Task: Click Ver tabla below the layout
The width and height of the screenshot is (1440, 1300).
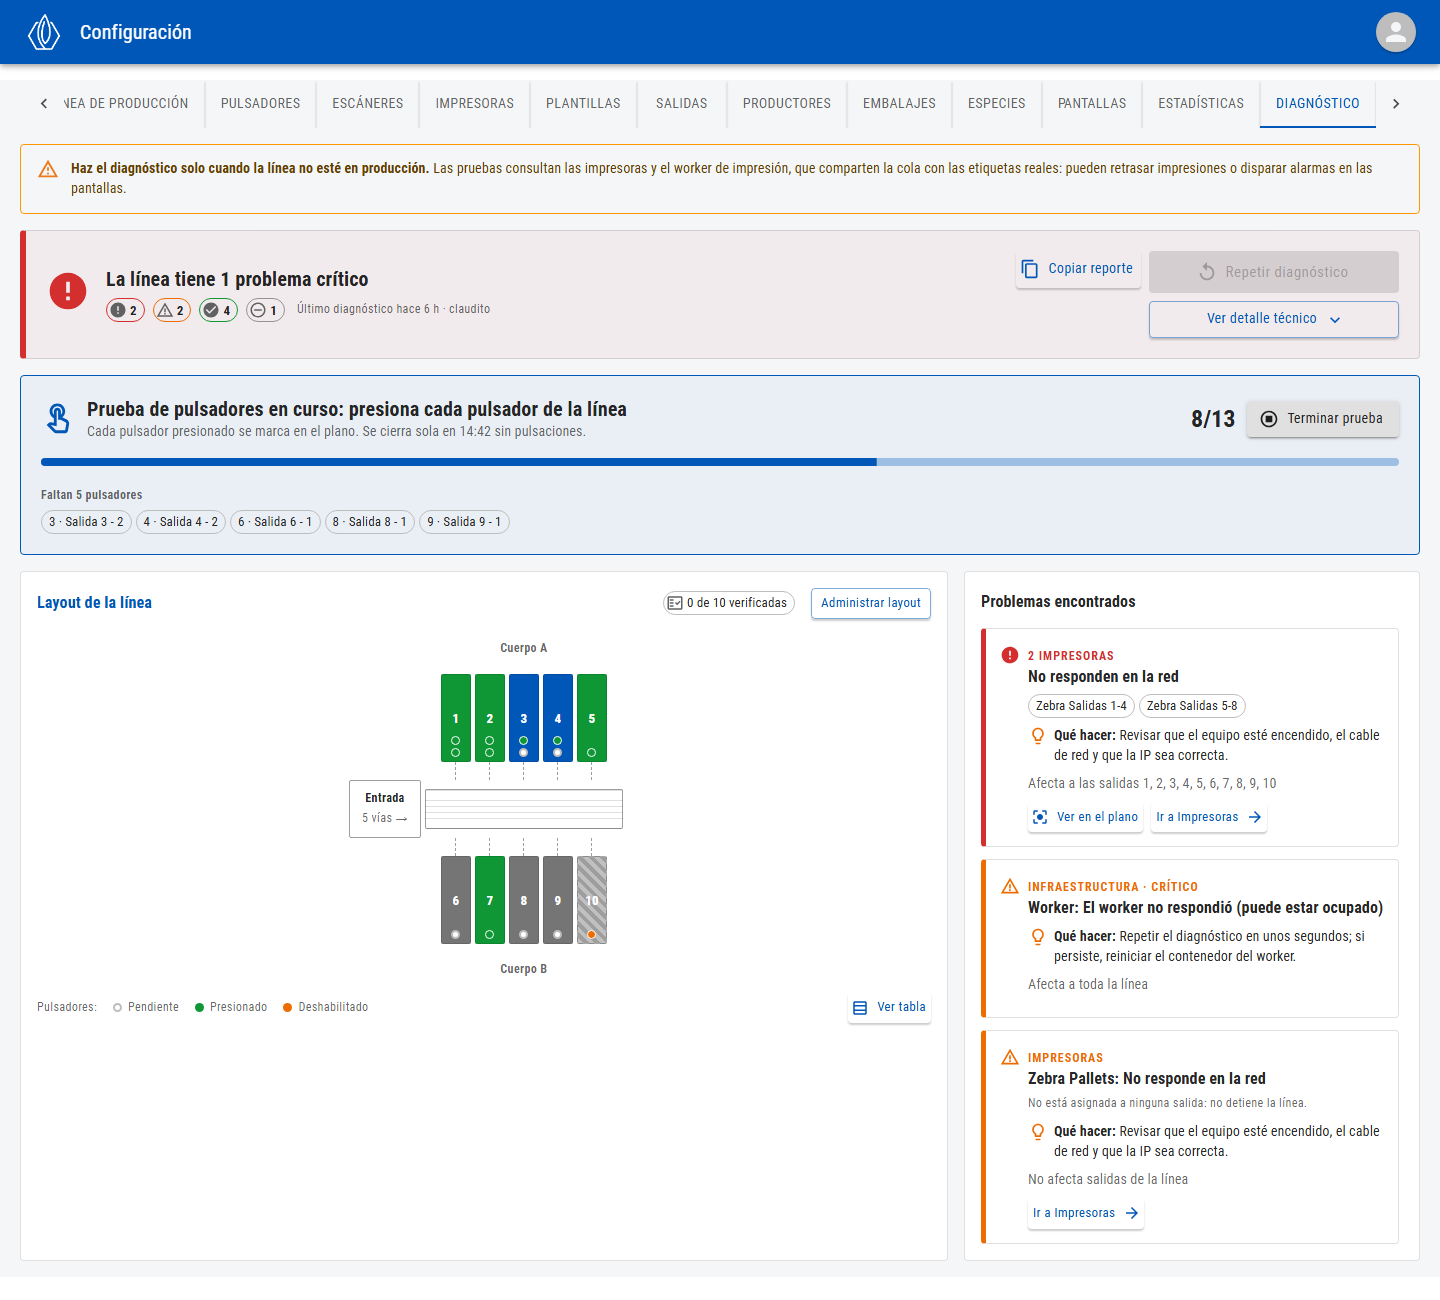Action: click(889, 1007)
